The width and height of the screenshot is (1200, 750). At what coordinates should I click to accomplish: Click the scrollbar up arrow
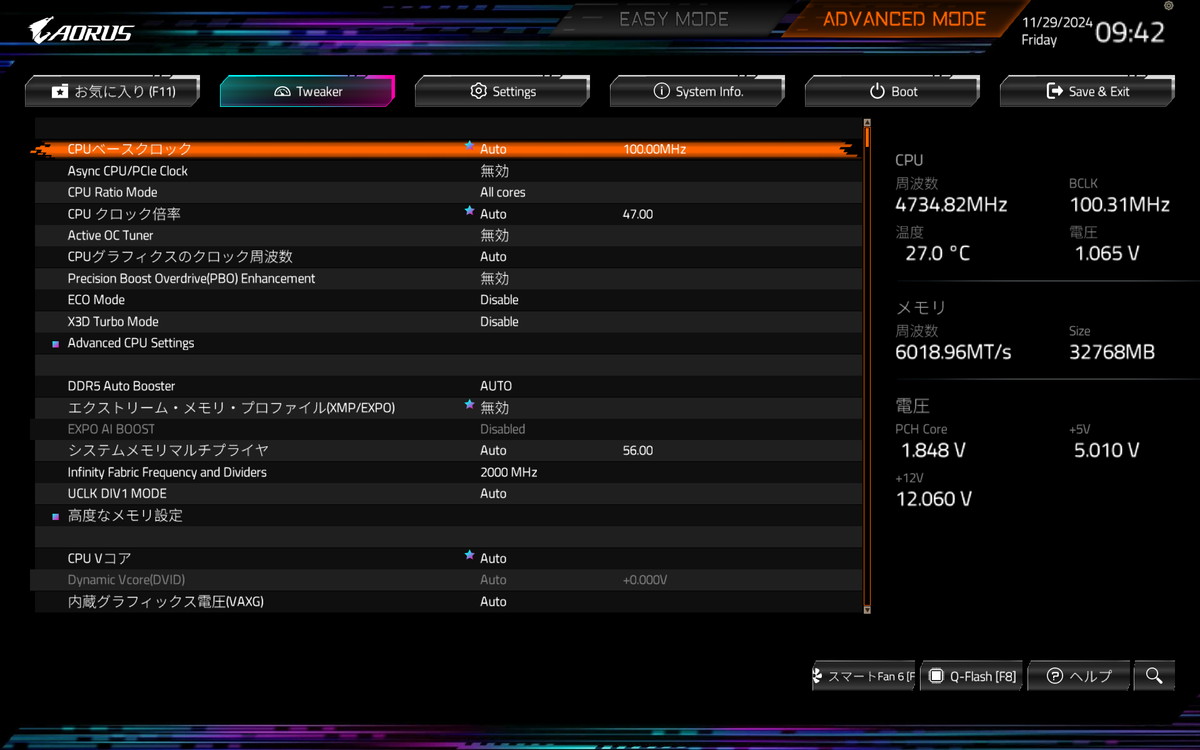click(867, 122)
